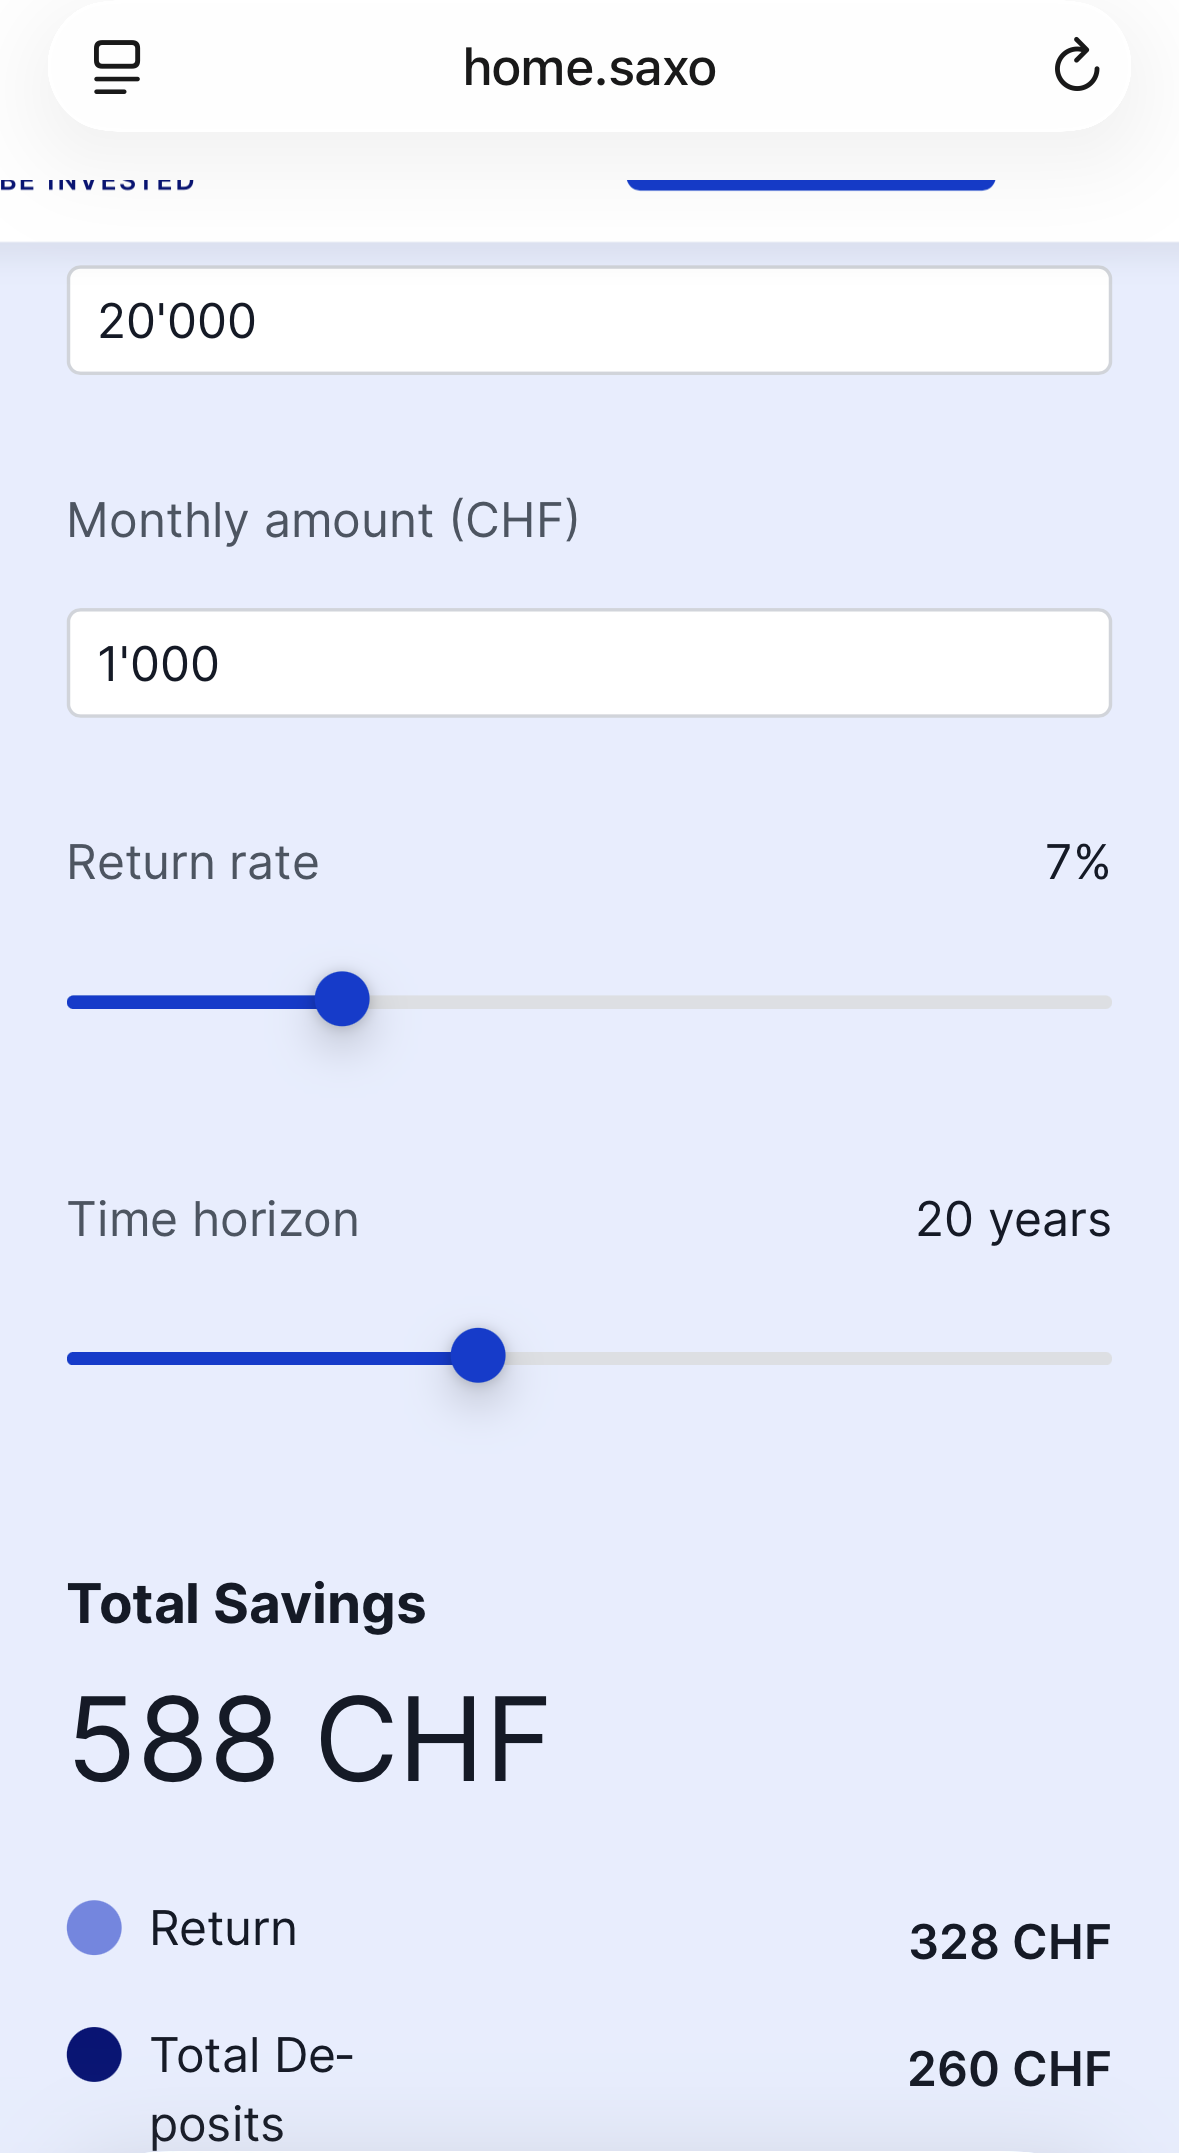Image resolution: width=1179 pixels, height=2153 pixels.
Task: Focus the field showing 20'000
Action: (589, 321)
